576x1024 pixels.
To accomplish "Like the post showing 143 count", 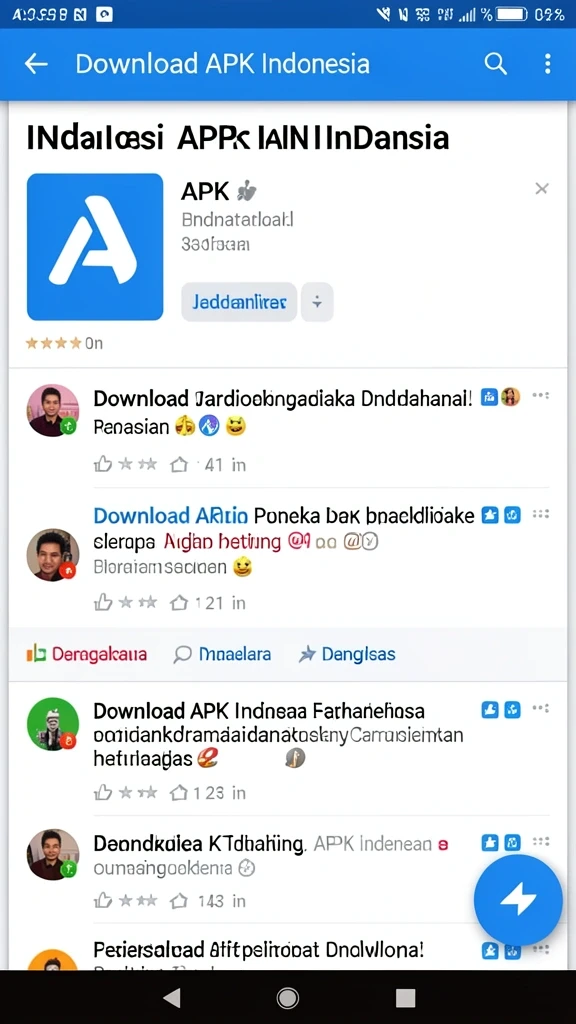I will tap(103, 901).
